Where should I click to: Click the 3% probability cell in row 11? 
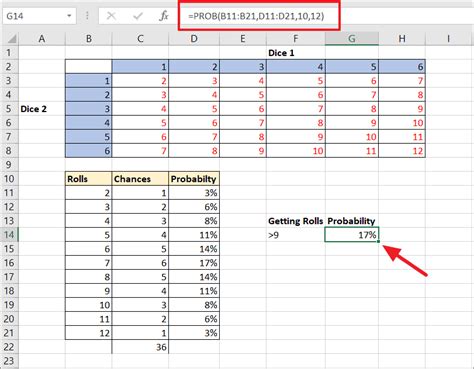(194, 193)
